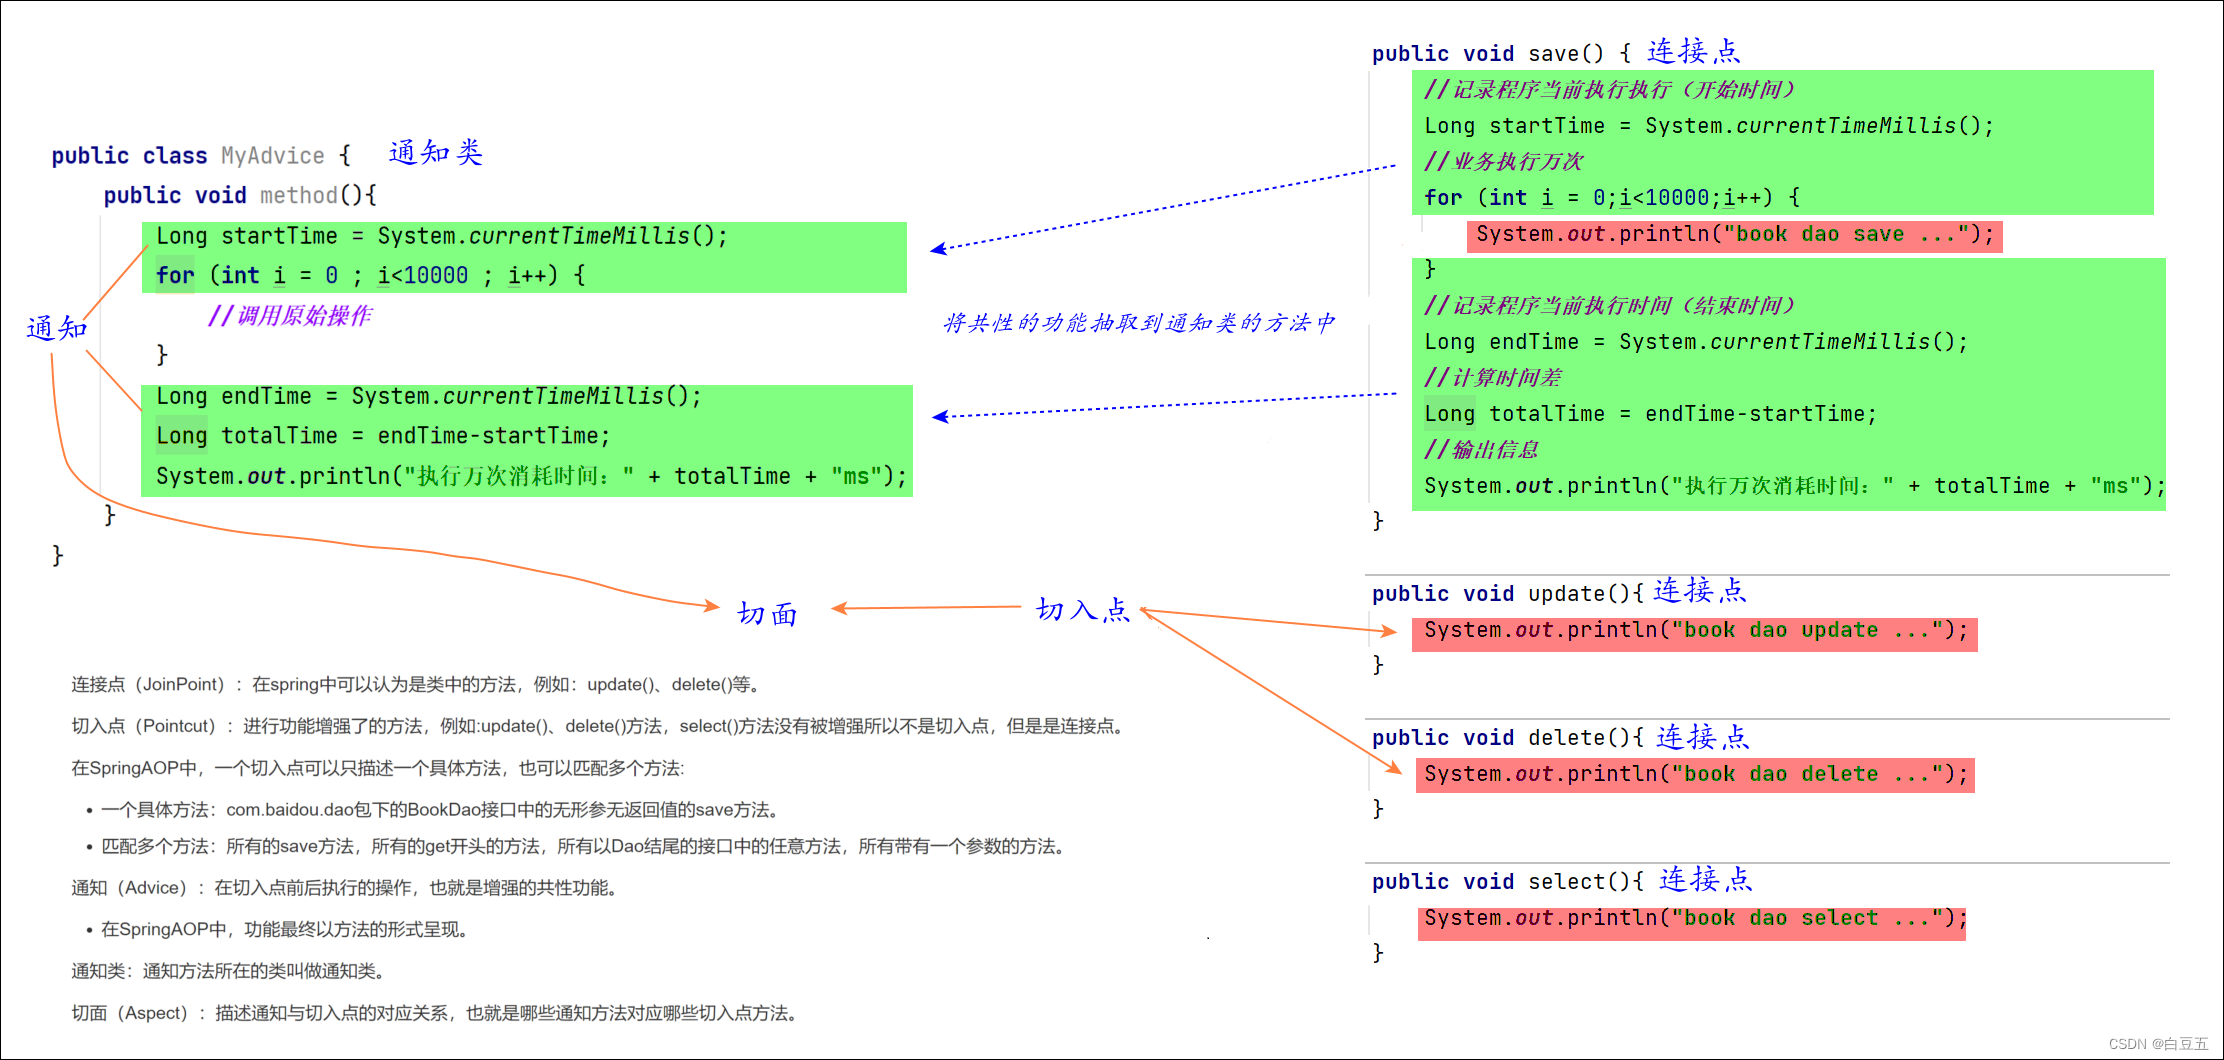Click '连接点' label beside select()

1706,879
